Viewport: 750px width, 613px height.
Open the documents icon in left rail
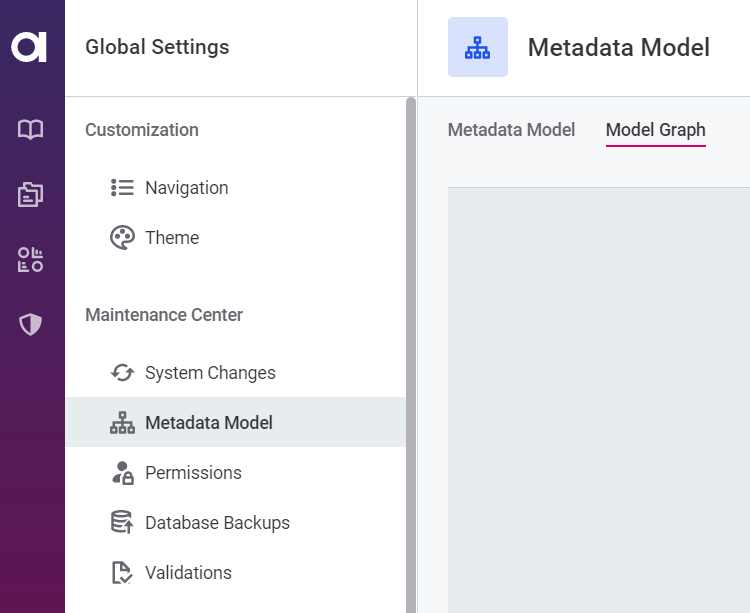point(31,194)
